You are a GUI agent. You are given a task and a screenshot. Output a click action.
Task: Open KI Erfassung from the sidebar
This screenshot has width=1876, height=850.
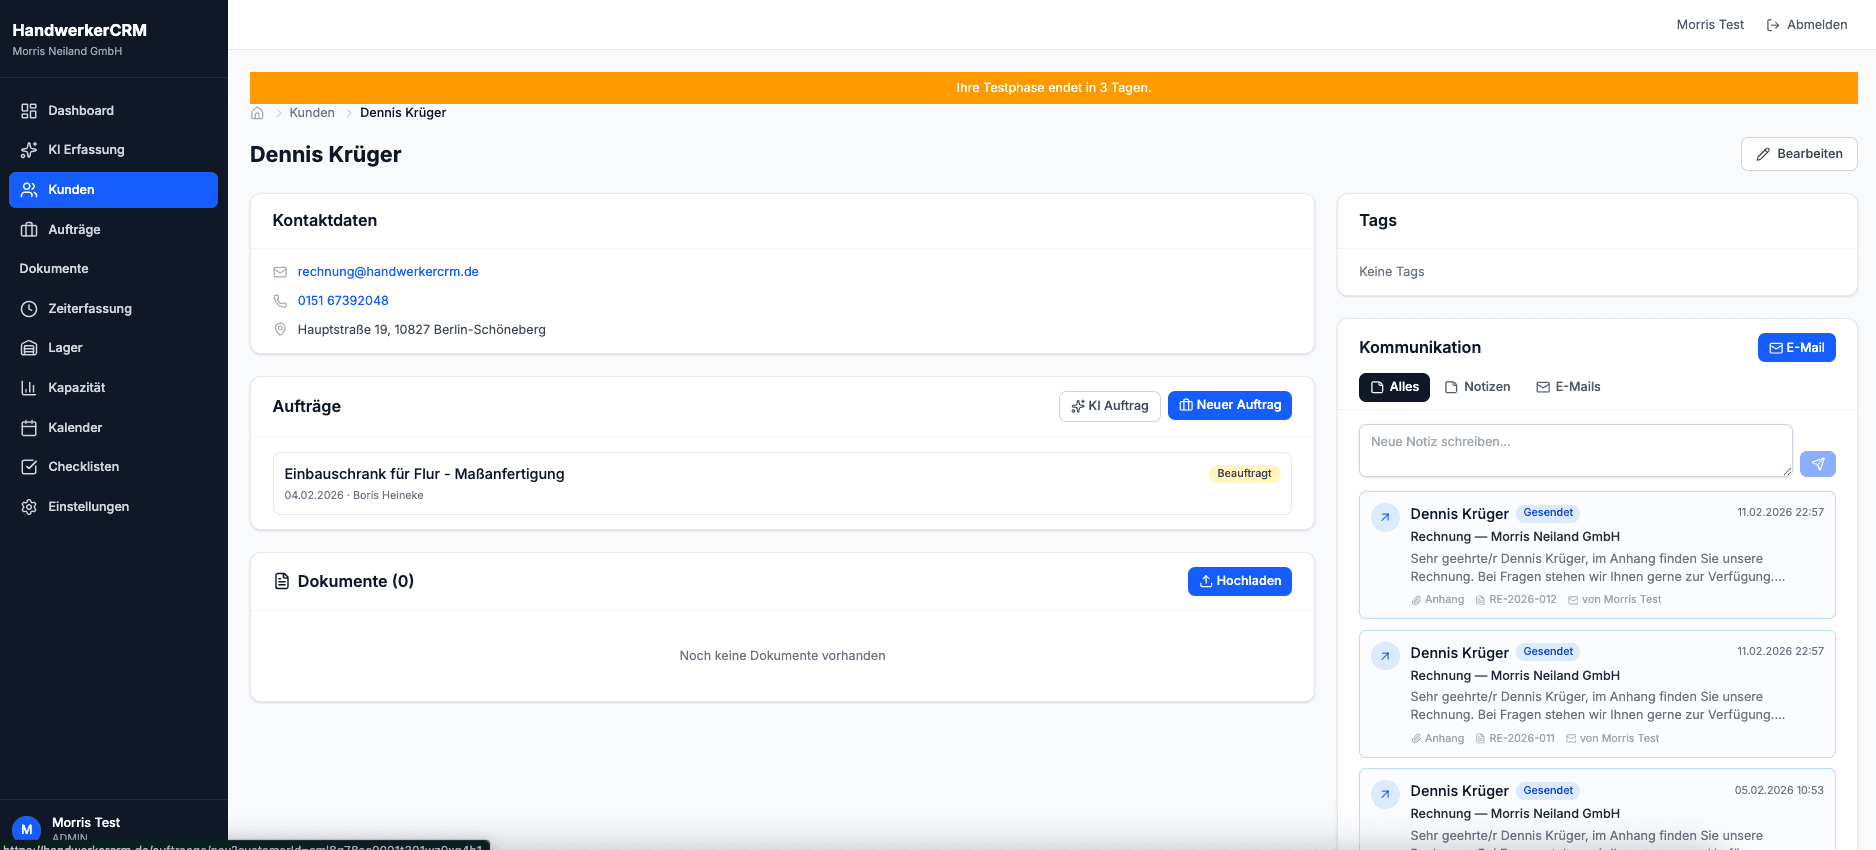point(86,150)
